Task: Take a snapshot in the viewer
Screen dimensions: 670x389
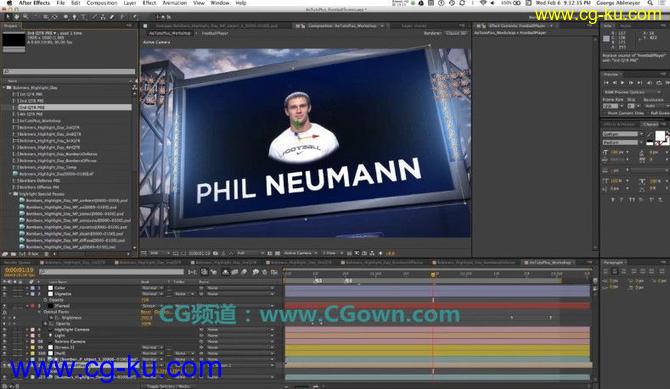Action: pos(215,253)
